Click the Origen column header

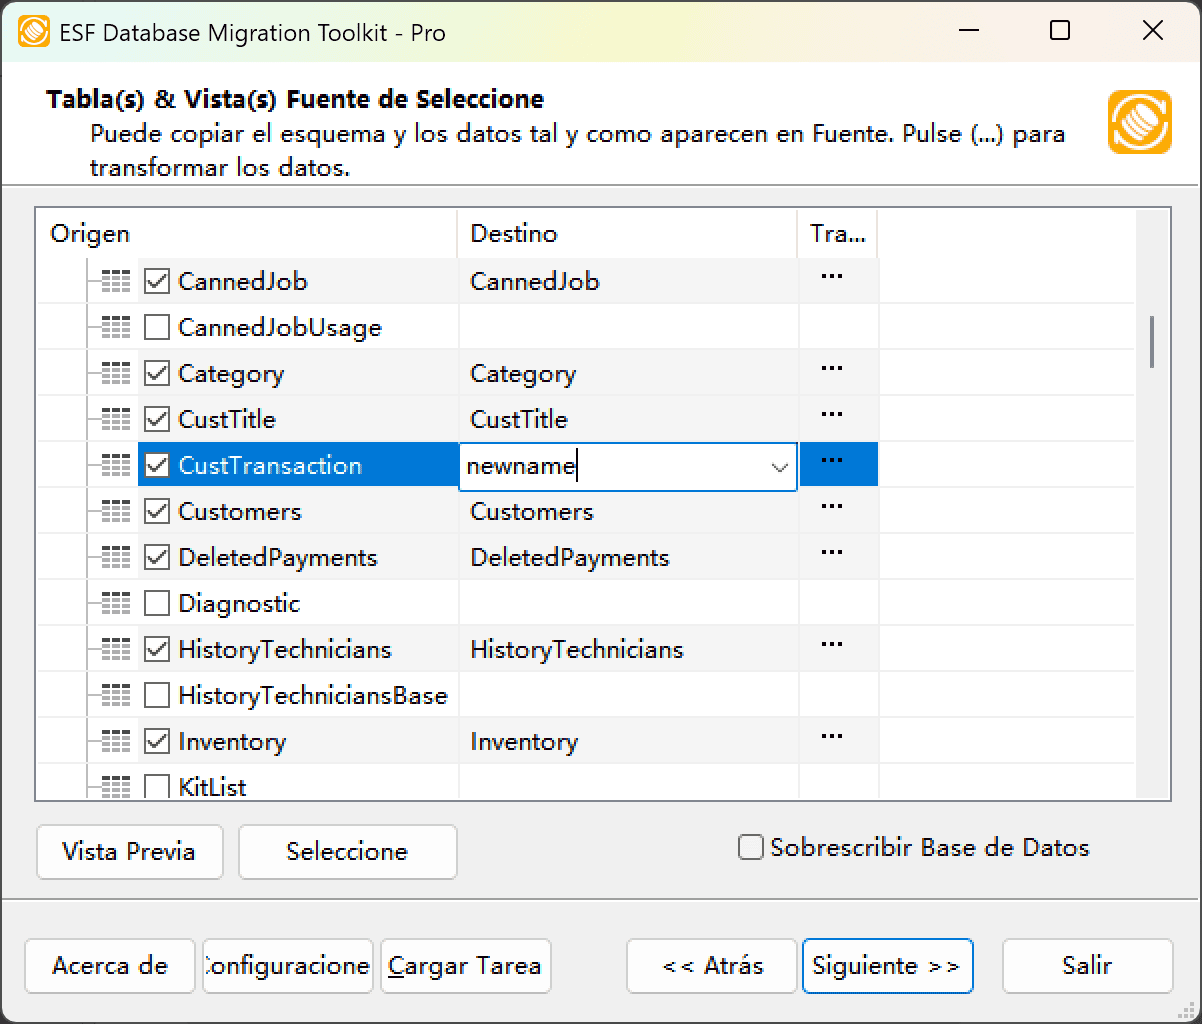pyautogui.click(x=90, y=234)
